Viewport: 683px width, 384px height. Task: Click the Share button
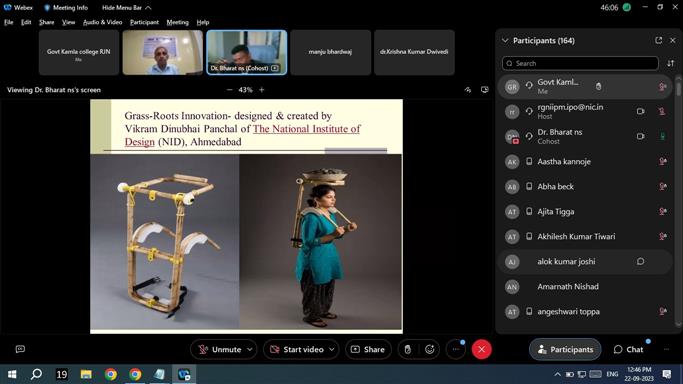coord(368,349)
